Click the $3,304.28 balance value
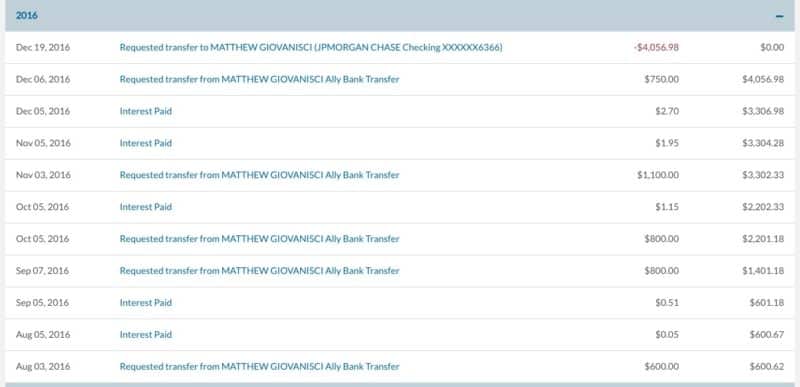The width and height of the screenshot is (800, 387). point(763,143)
